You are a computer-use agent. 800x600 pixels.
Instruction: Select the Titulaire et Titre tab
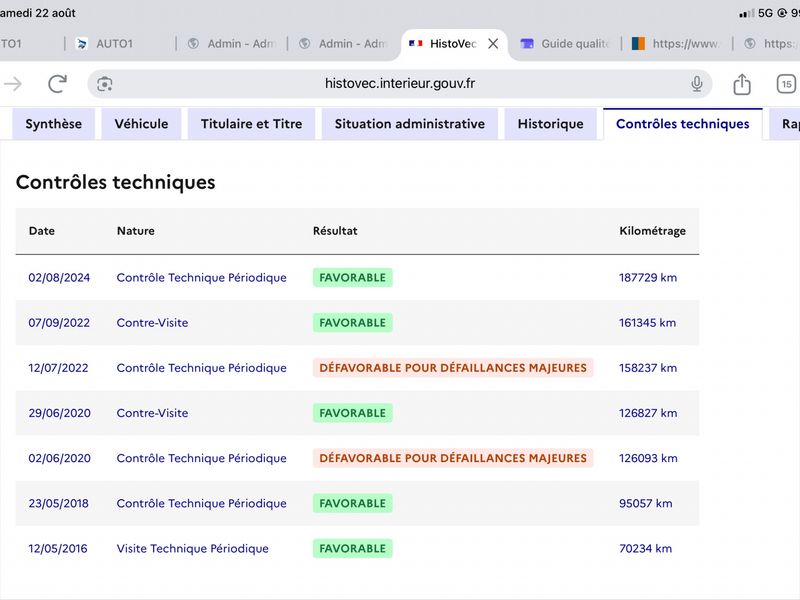tap(252, 124)
